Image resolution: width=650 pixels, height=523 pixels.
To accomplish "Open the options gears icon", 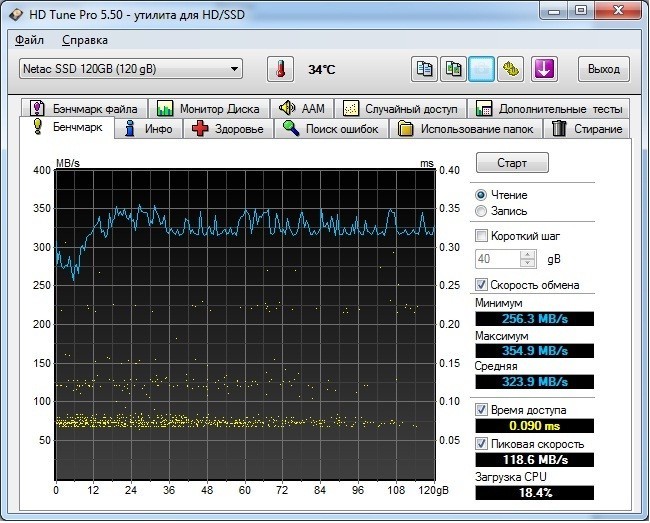I will 510,69.
